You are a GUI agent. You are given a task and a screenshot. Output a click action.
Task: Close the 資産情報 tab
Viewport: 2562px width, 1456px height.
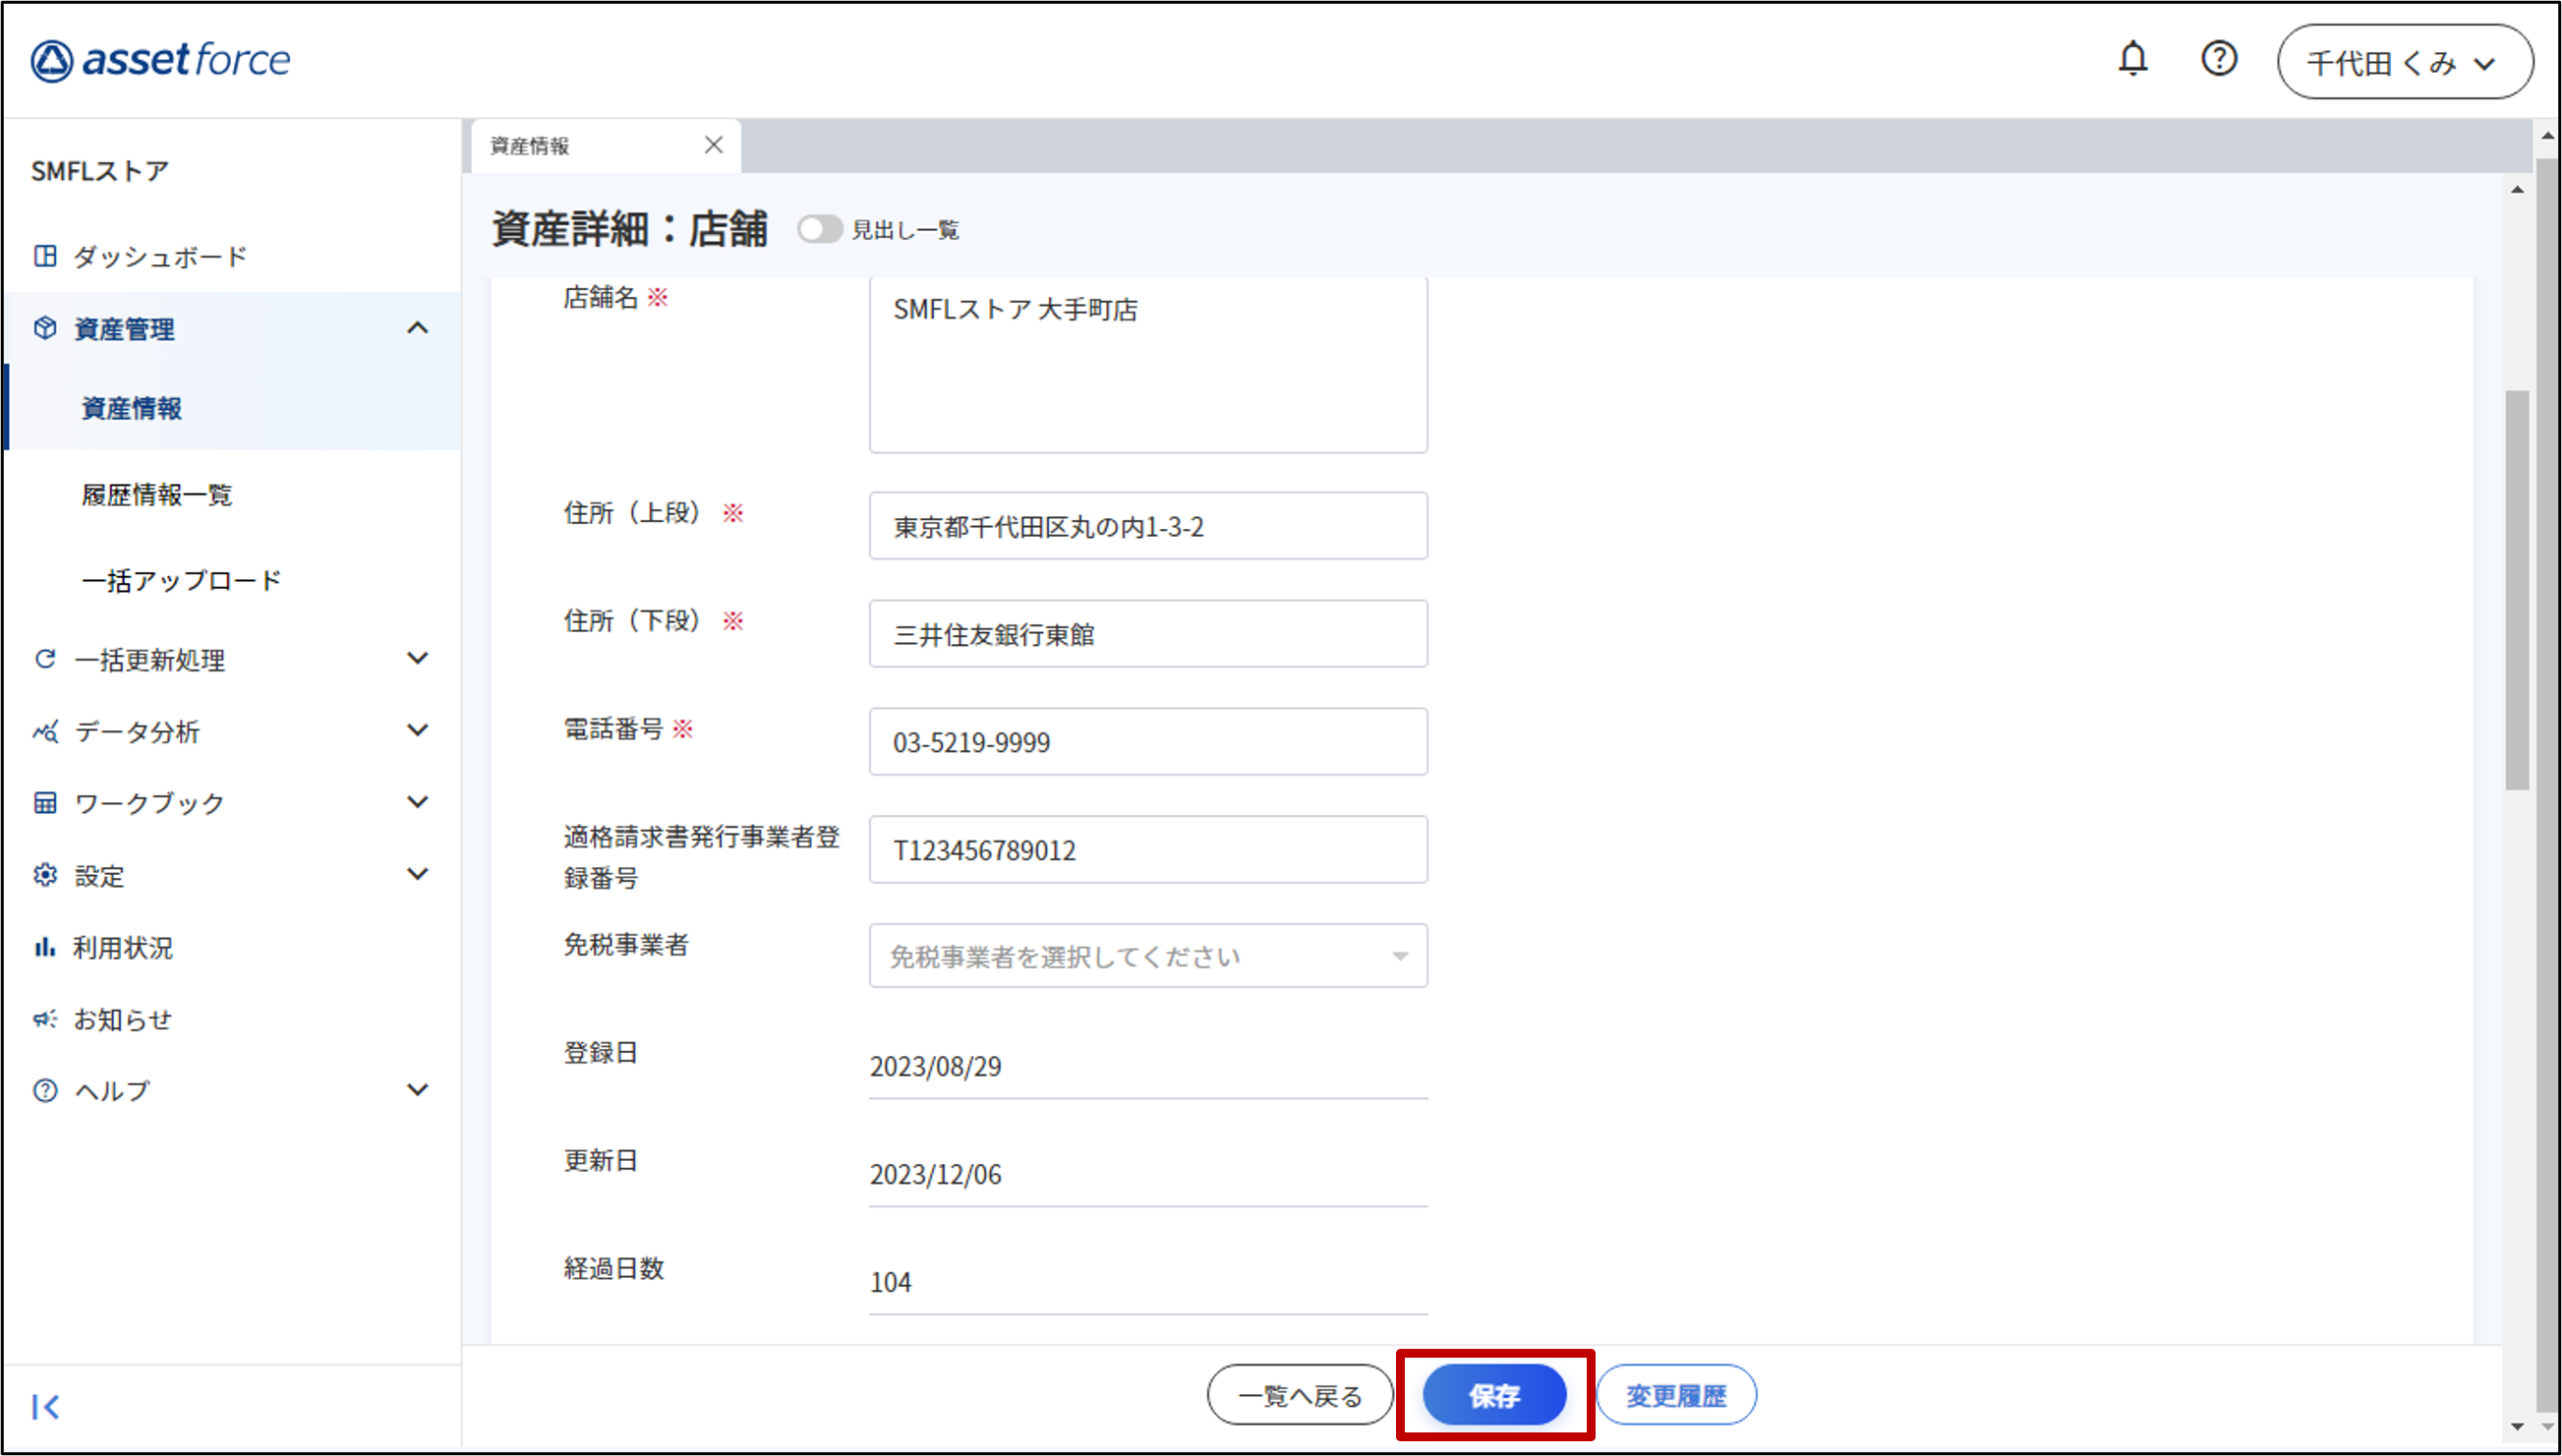pos(713,145)
